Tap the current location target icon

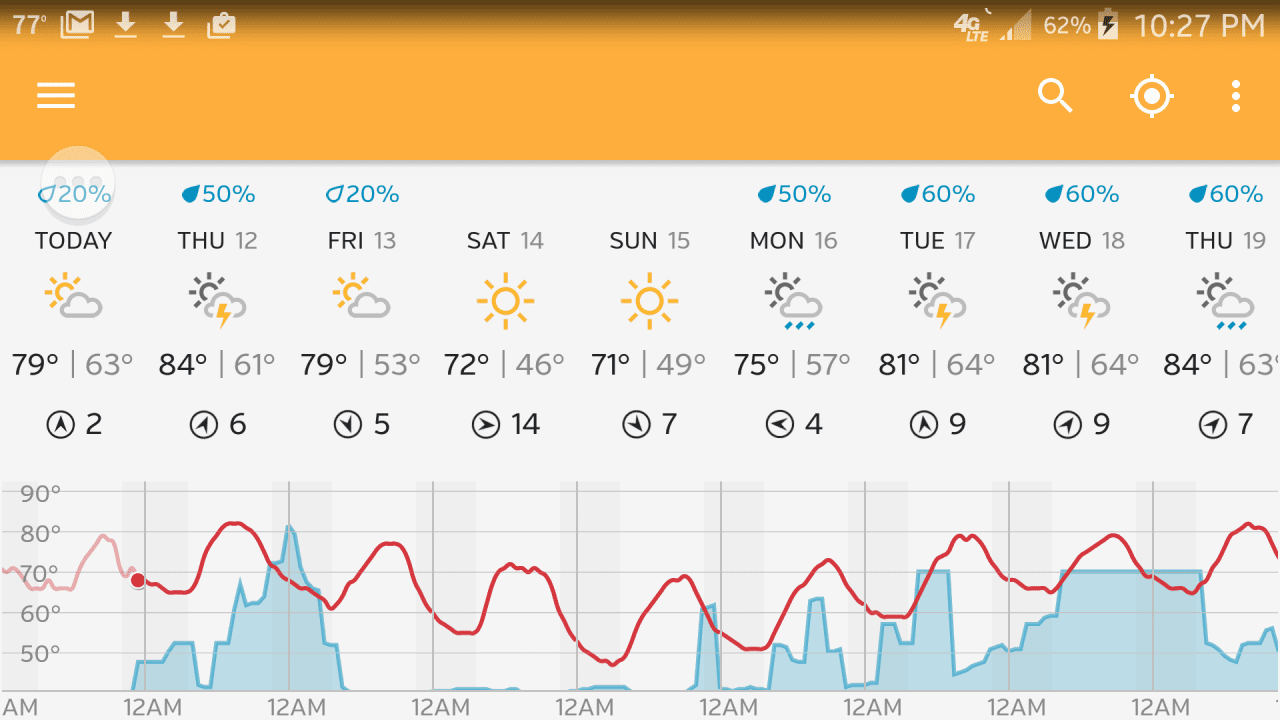click(1151, 96)
